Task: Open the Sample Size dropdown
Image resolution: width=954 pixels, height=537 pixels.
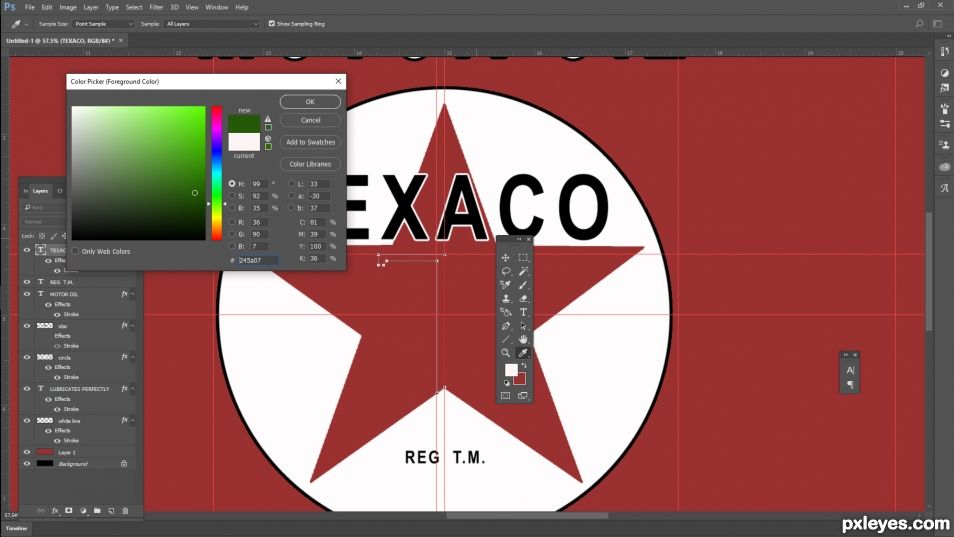Action: [x=103, y=24]
